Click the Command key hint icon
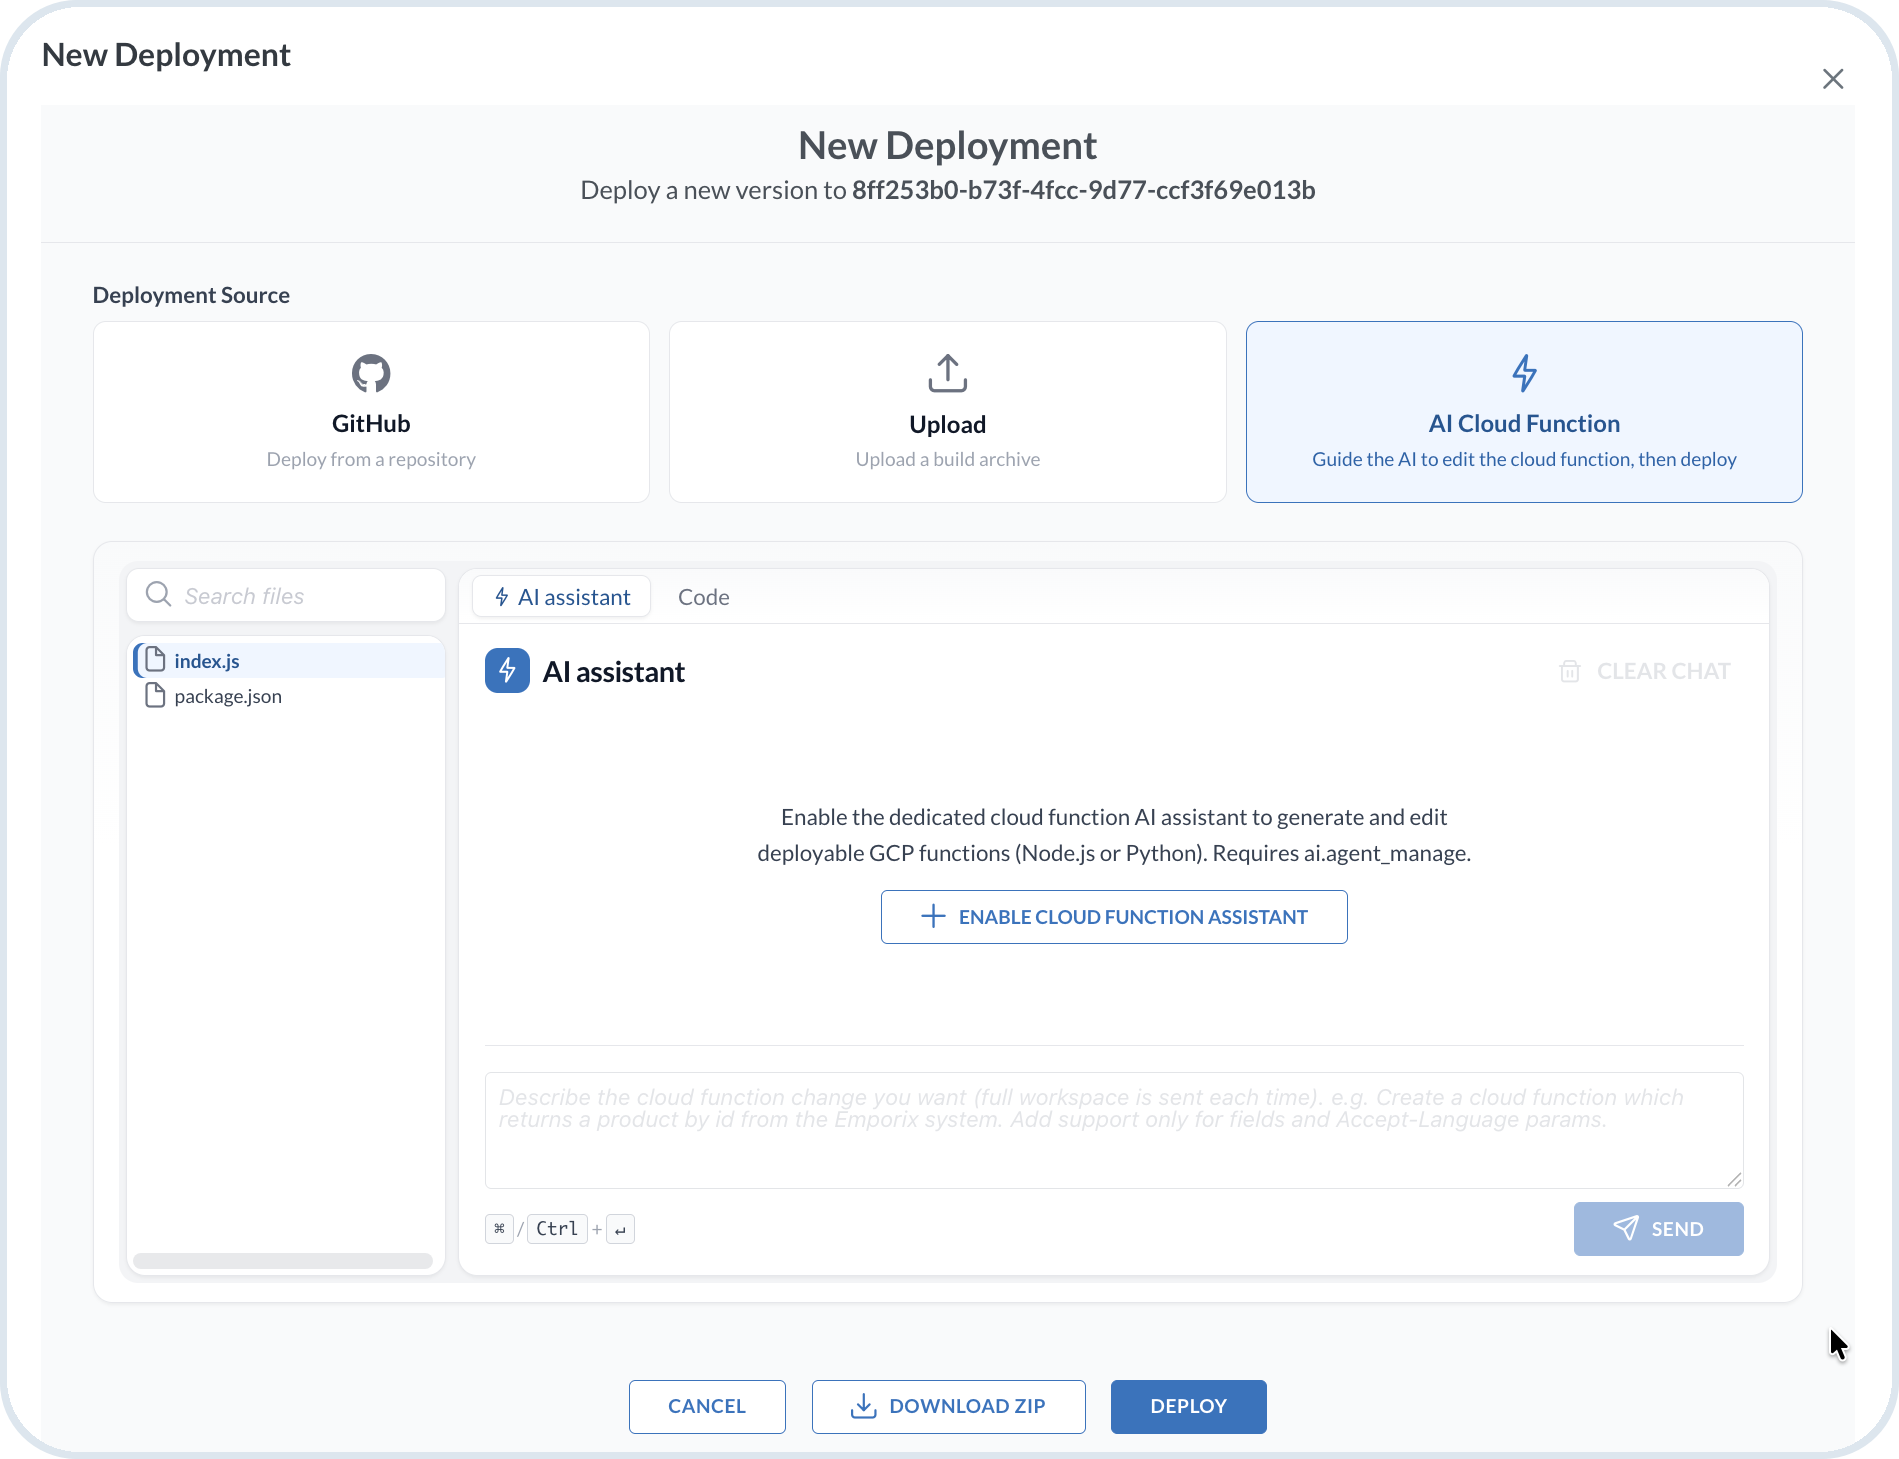1899x1459 pixels. (x=499, y=1229)
